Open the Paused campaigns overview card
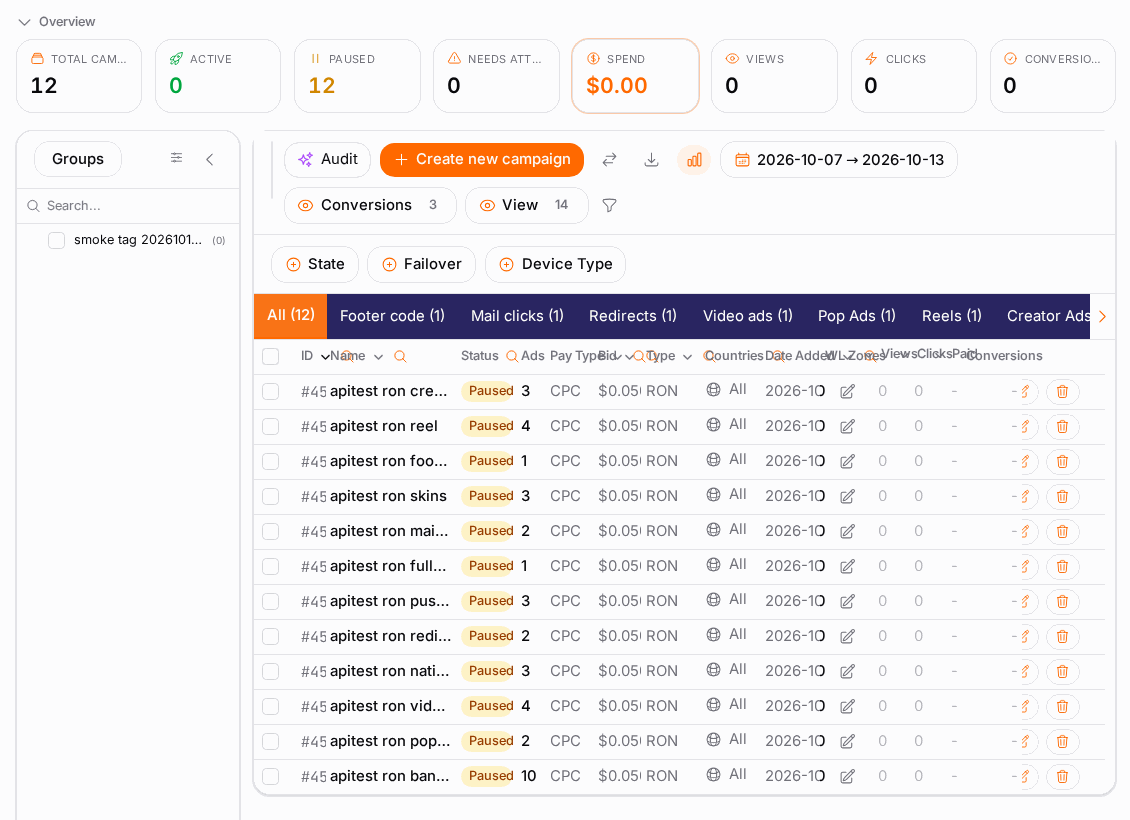The image size is (1130, 820). coord(357,76)
